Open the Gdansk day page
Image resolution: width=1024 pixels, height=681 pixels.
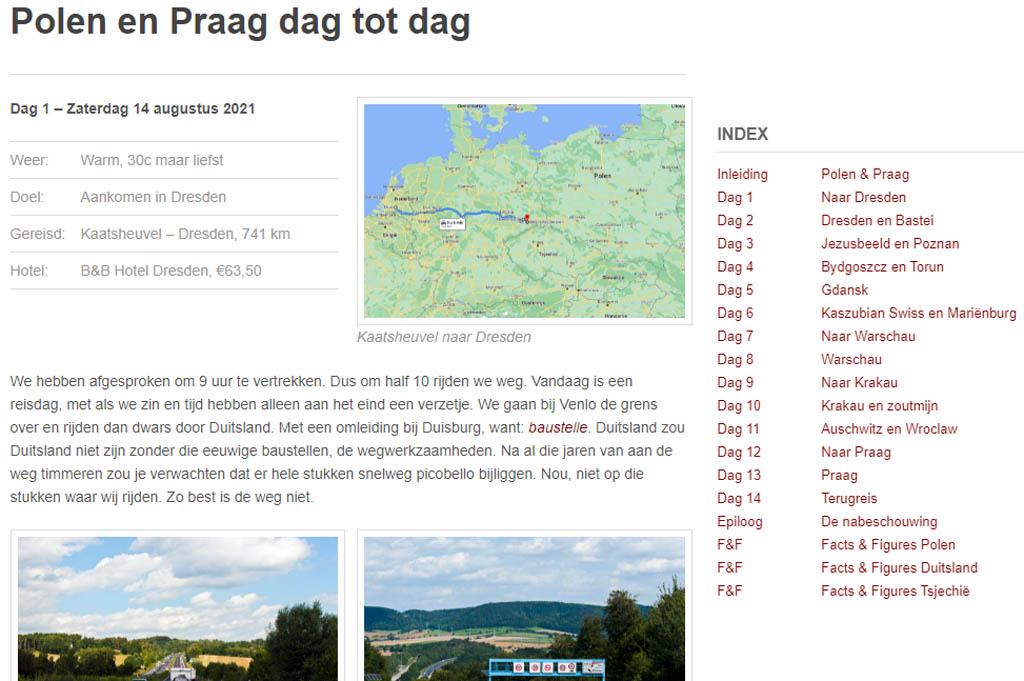(x=845, y=290)
